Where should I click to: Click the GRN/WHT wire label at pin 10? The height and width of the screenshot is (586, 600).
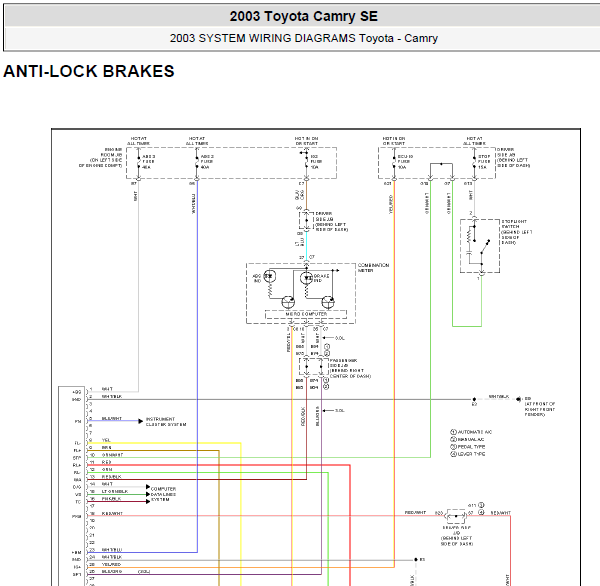112,455
